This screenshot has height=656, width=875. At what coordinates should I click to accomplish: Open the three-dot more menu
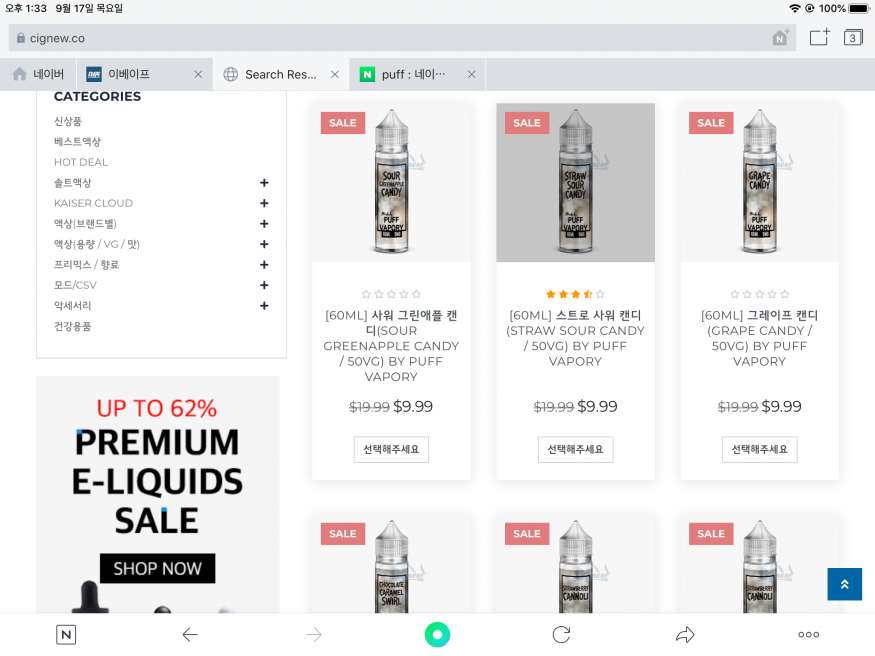pyautogui.click(x=808, y=634)
